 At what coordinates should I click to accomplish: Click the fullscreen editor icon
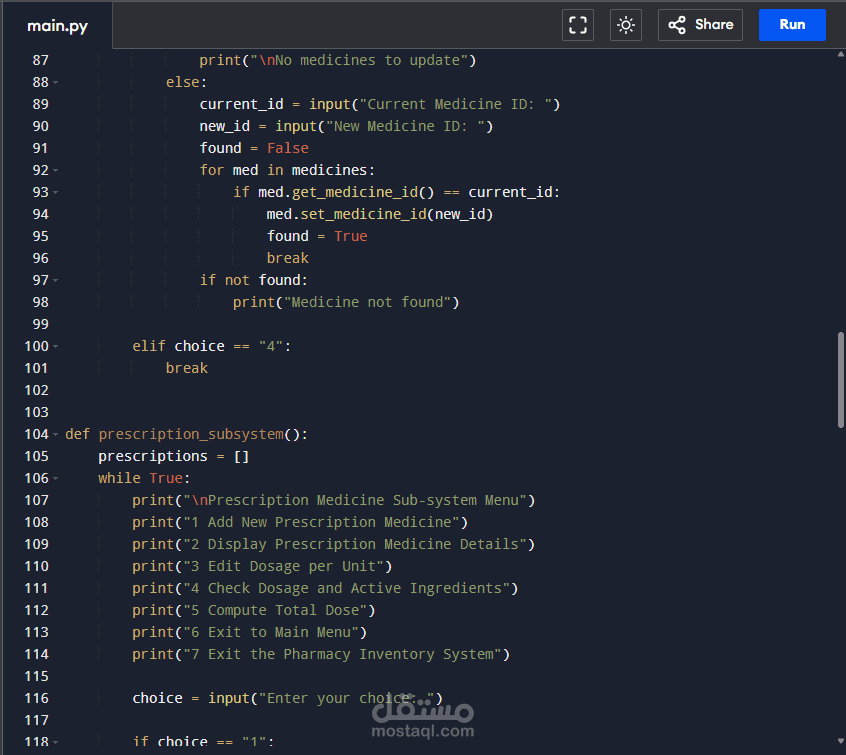click(577, 25)
